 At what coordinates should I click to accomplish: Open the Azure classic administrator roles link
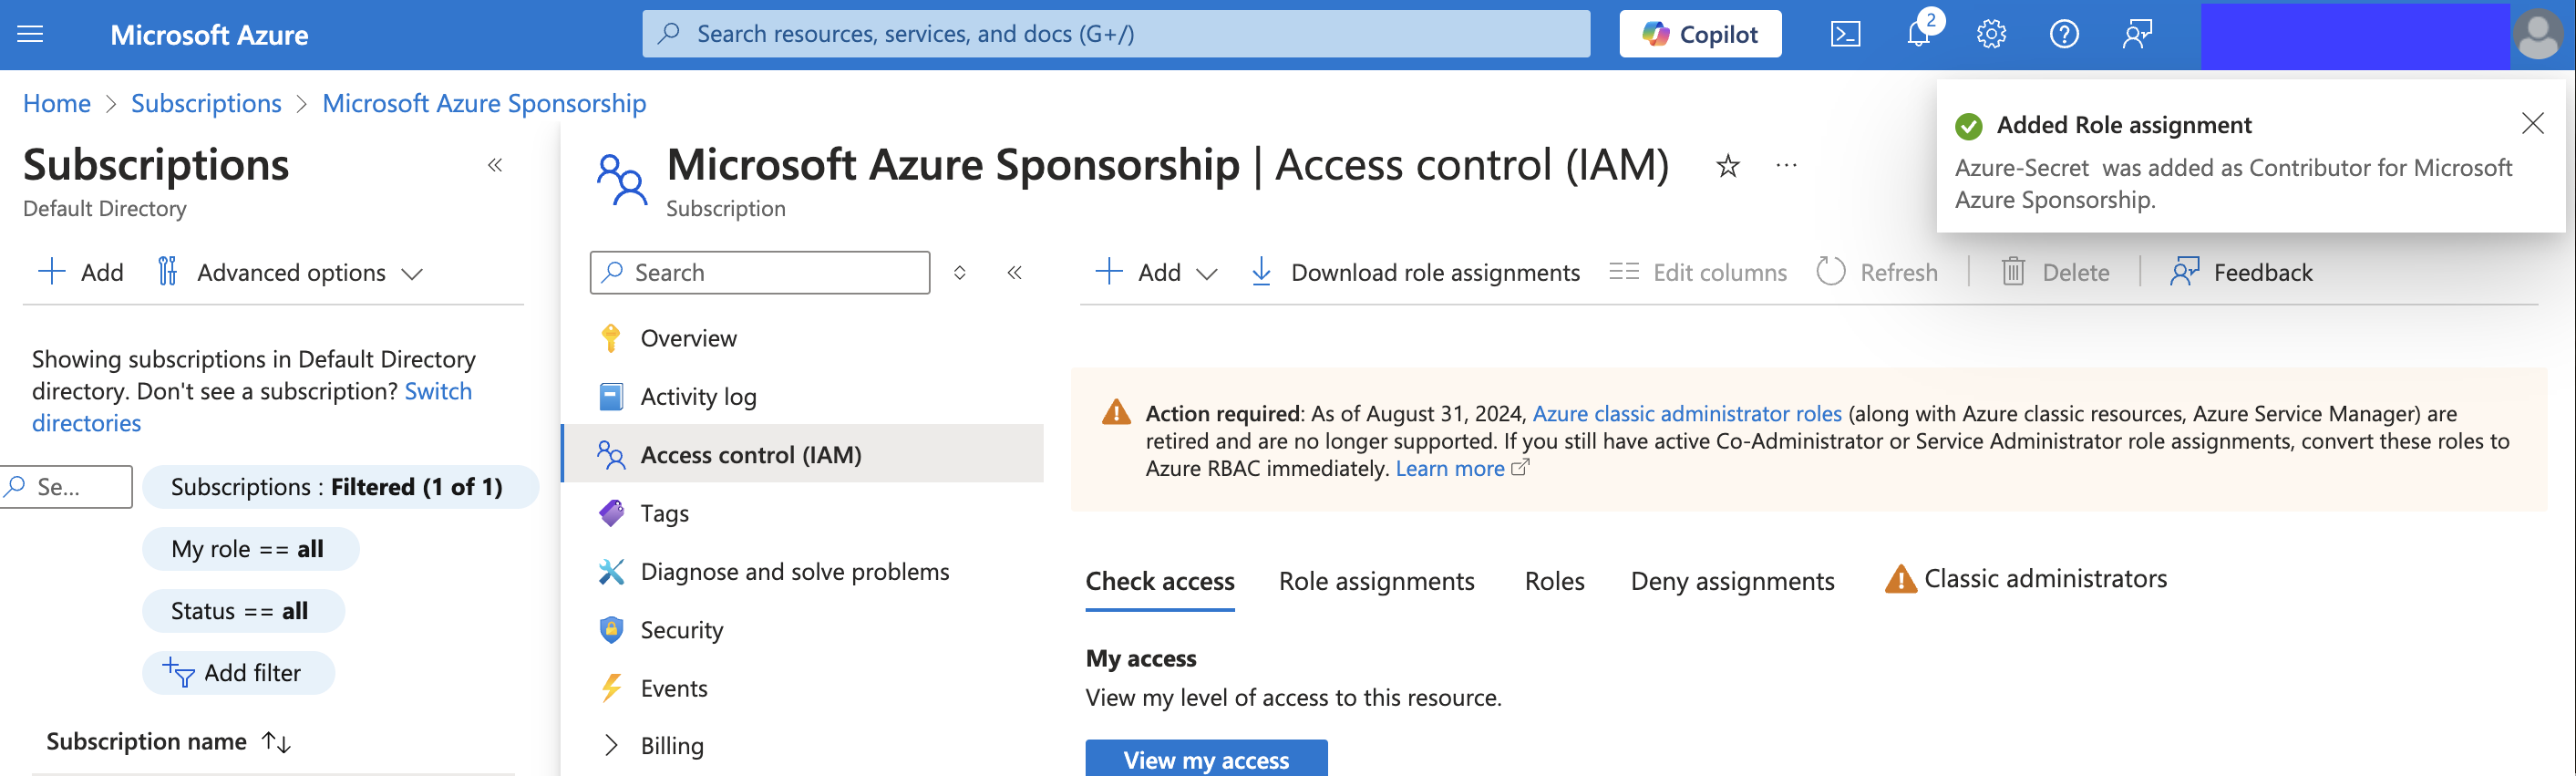(1686, 413)
